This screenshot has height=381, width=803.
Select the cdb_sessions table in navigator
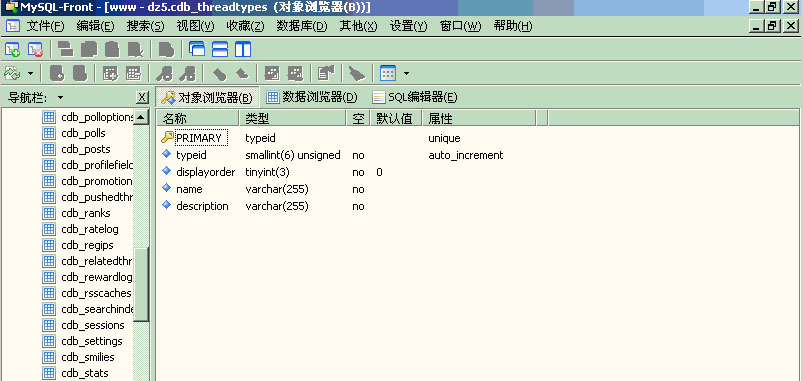click(x=83, y=325)
